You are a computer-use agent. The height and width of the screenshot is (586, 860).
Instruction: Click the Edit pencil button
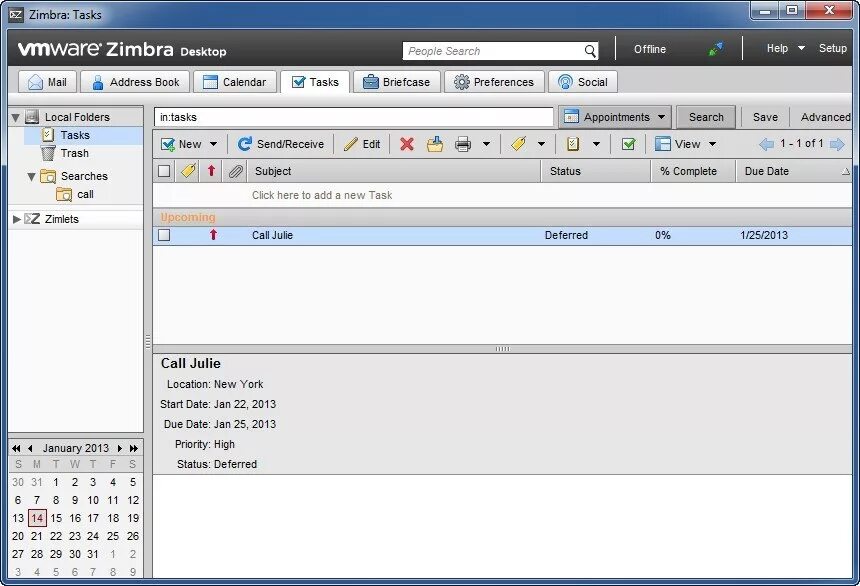pyautogui.click(x=362, y=144)
